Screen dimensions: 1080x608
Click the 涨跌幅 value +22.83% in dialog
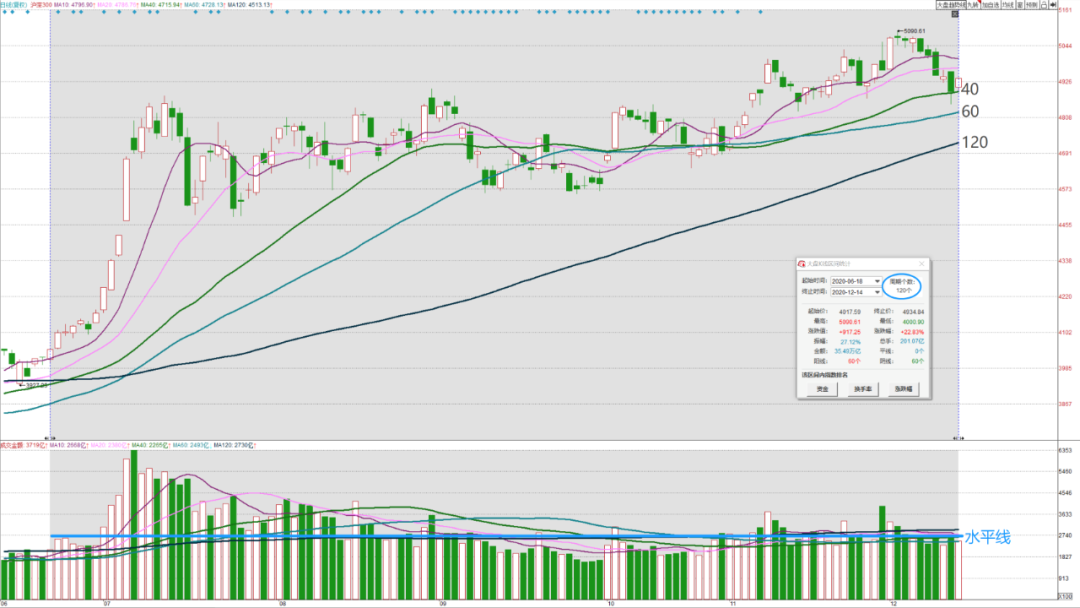[912, 331]
